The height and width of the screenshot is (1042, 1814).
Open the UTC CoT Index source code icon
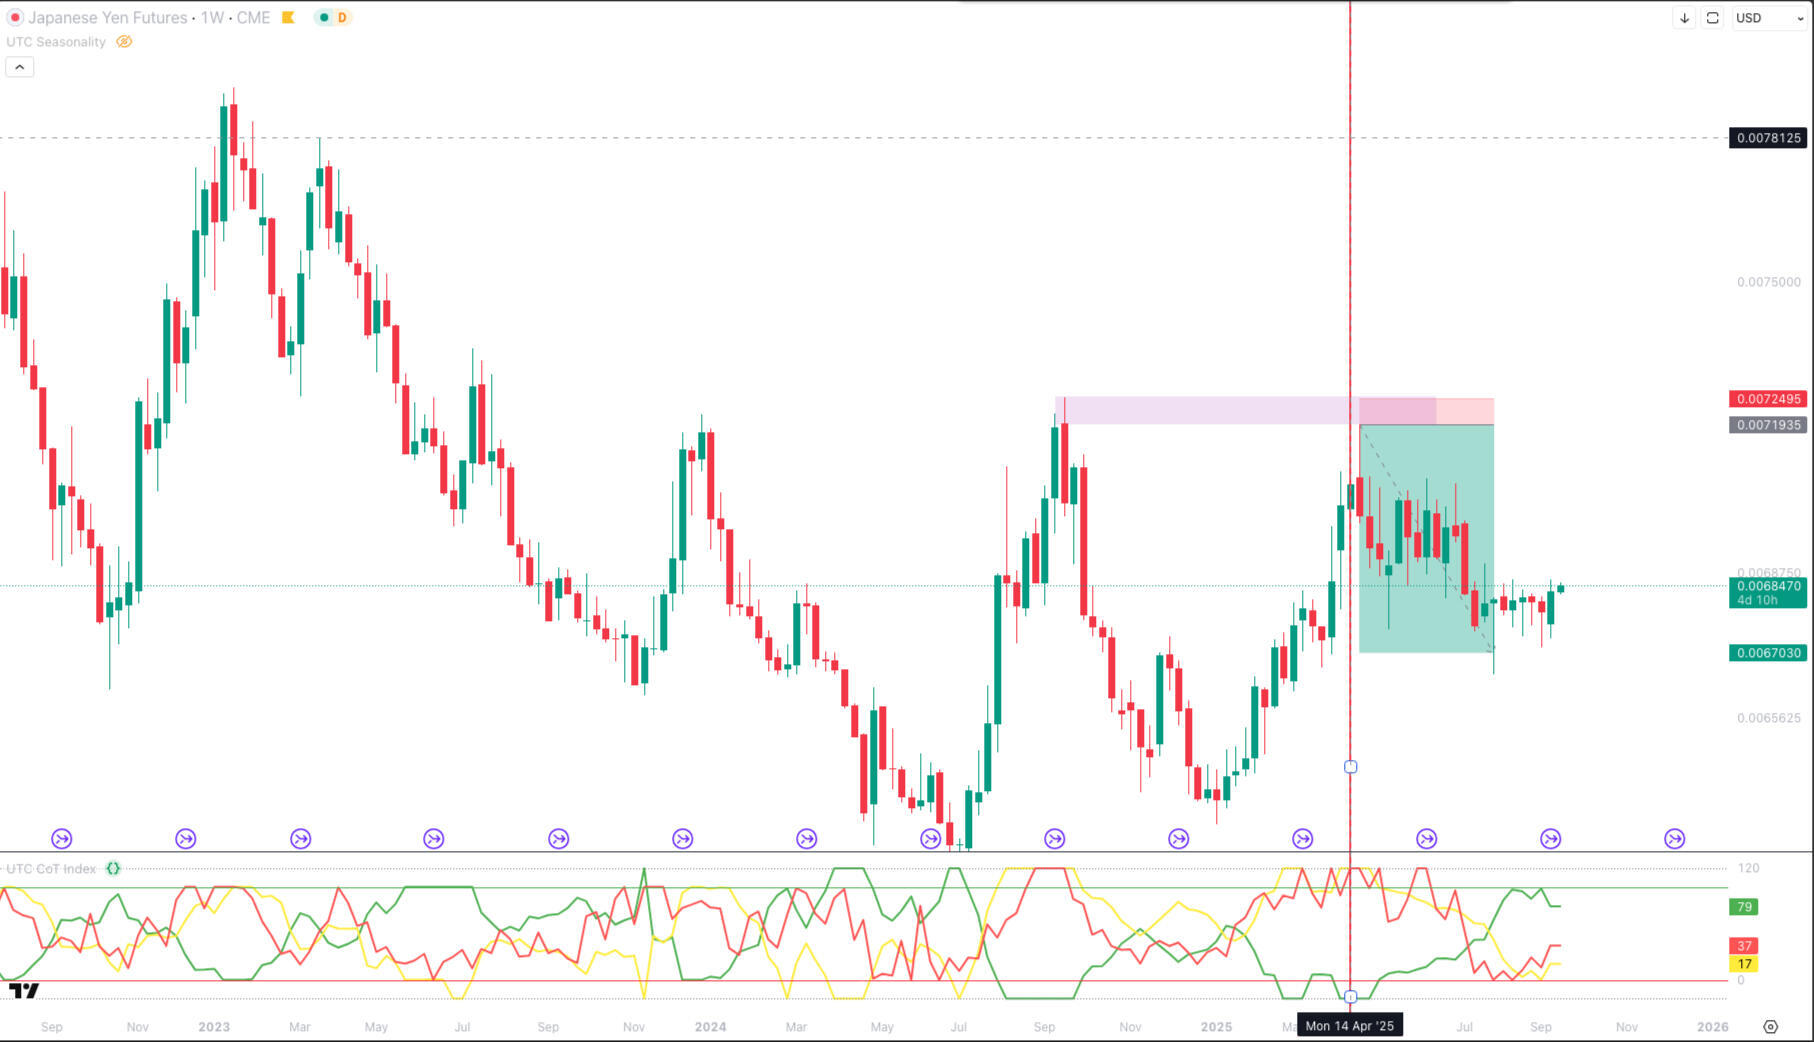click(113, 869)
